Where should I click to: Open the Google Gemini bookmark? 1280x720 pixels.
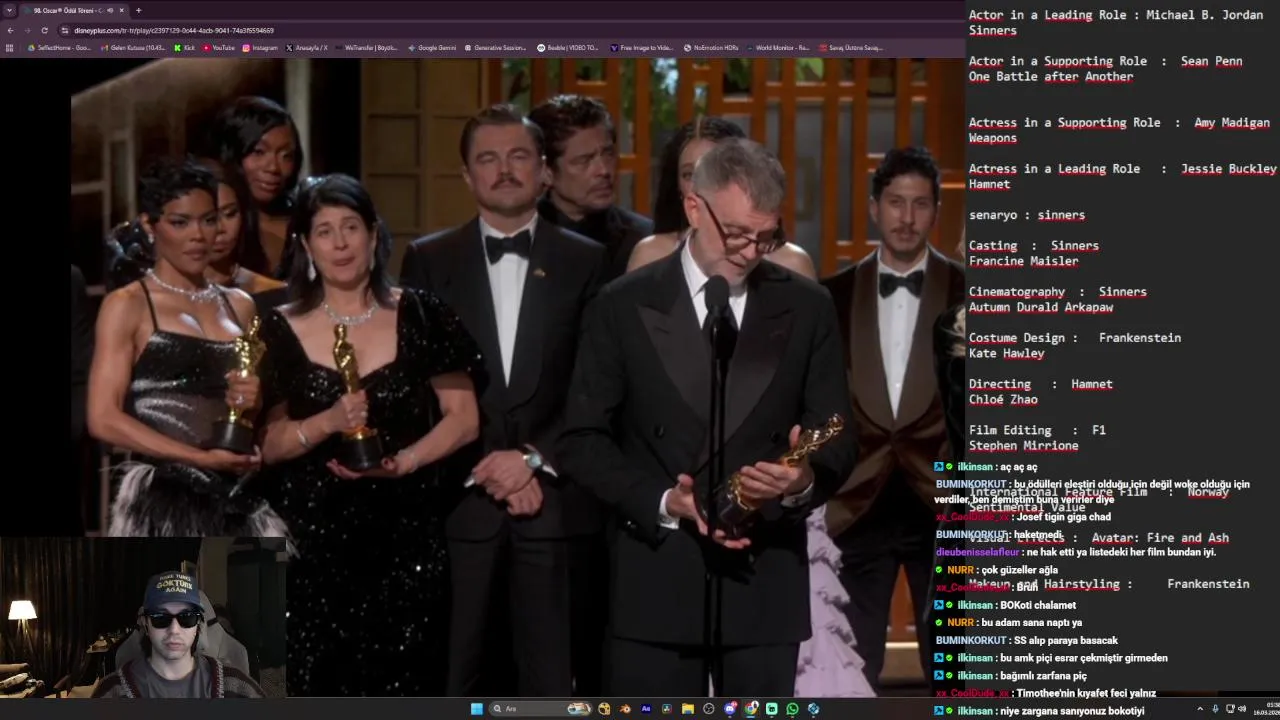click(x=432, y=47)
